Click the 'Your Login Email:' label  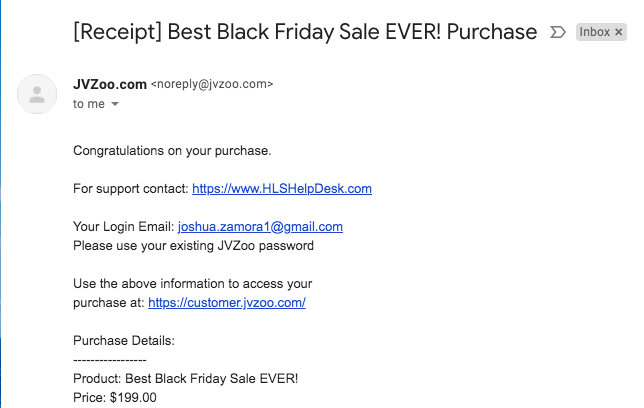pos(123,226)
